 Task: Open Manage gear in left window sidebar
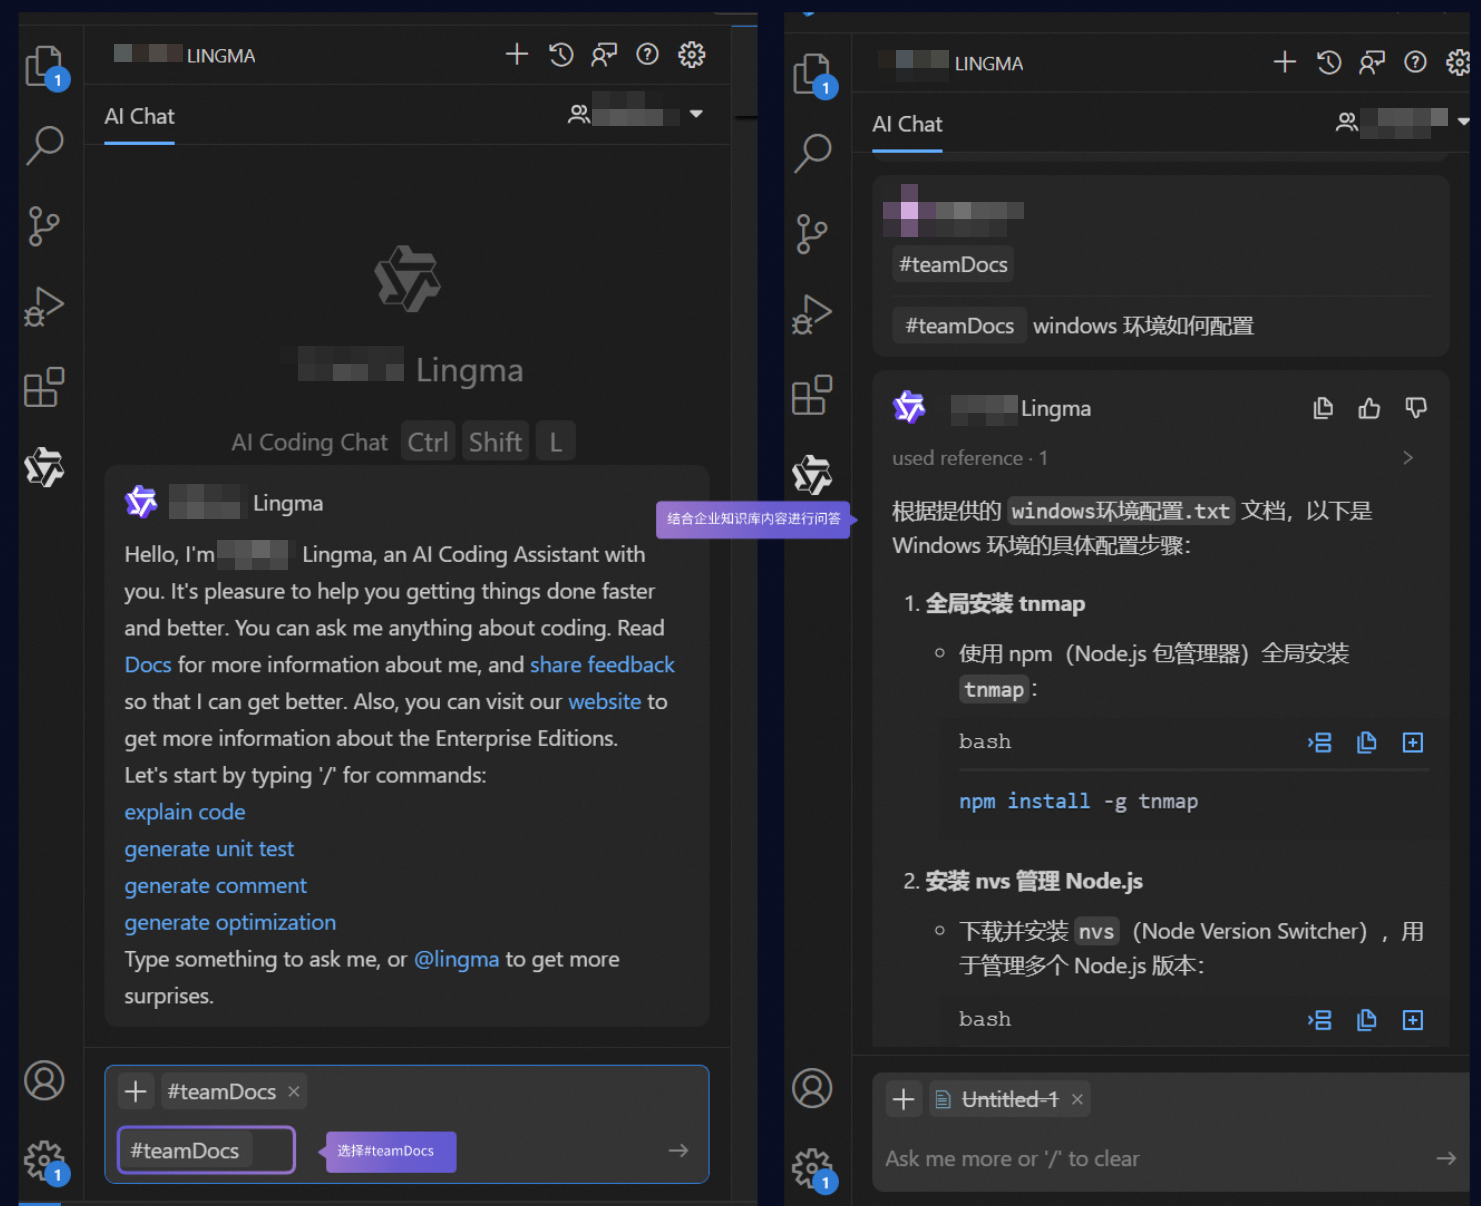point(45,1162)
